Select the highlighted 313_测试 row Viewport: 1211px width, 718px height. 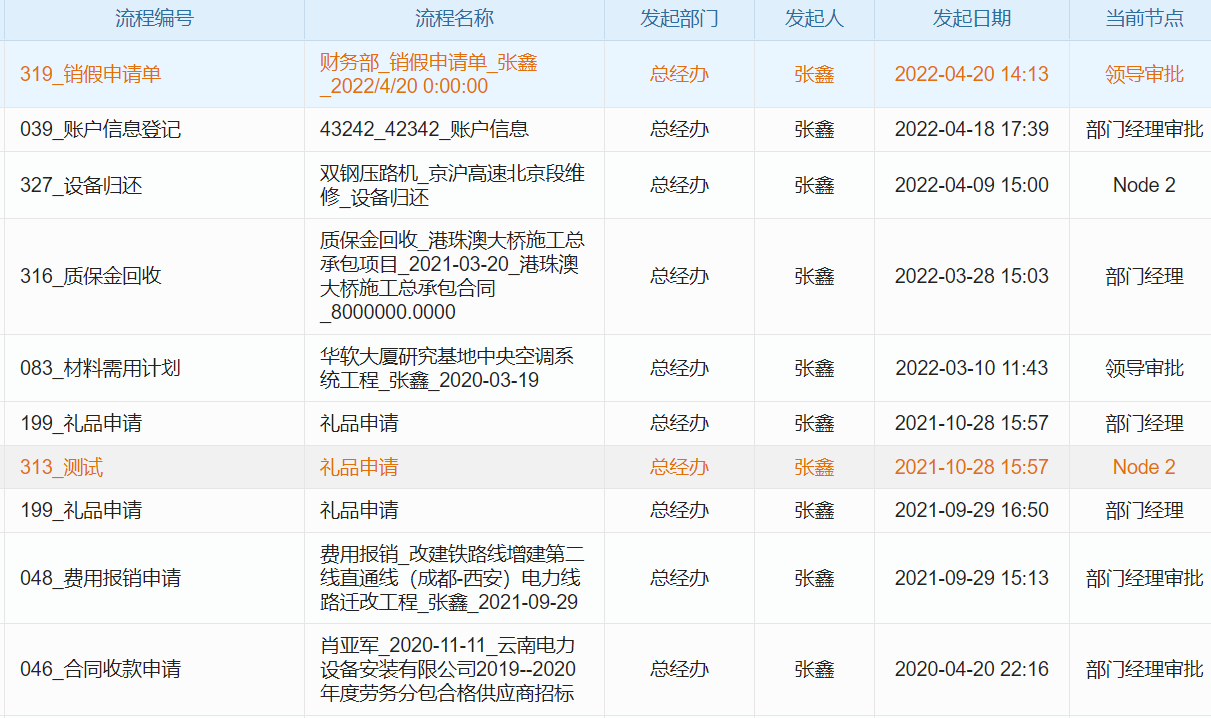(x=61, y=467)
